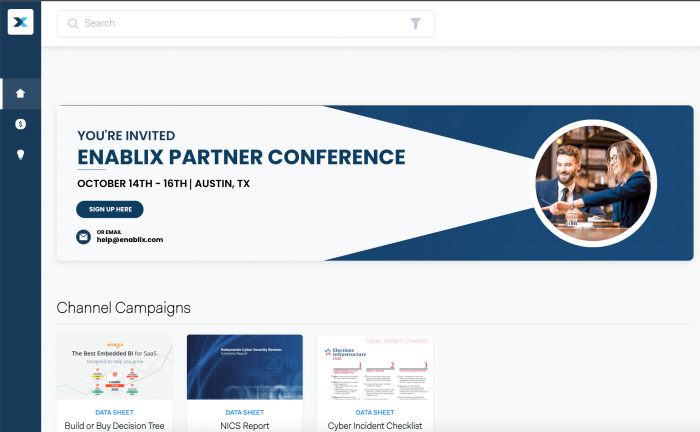Click DATA SHEET label above Build or Buy

coord(115,412)
